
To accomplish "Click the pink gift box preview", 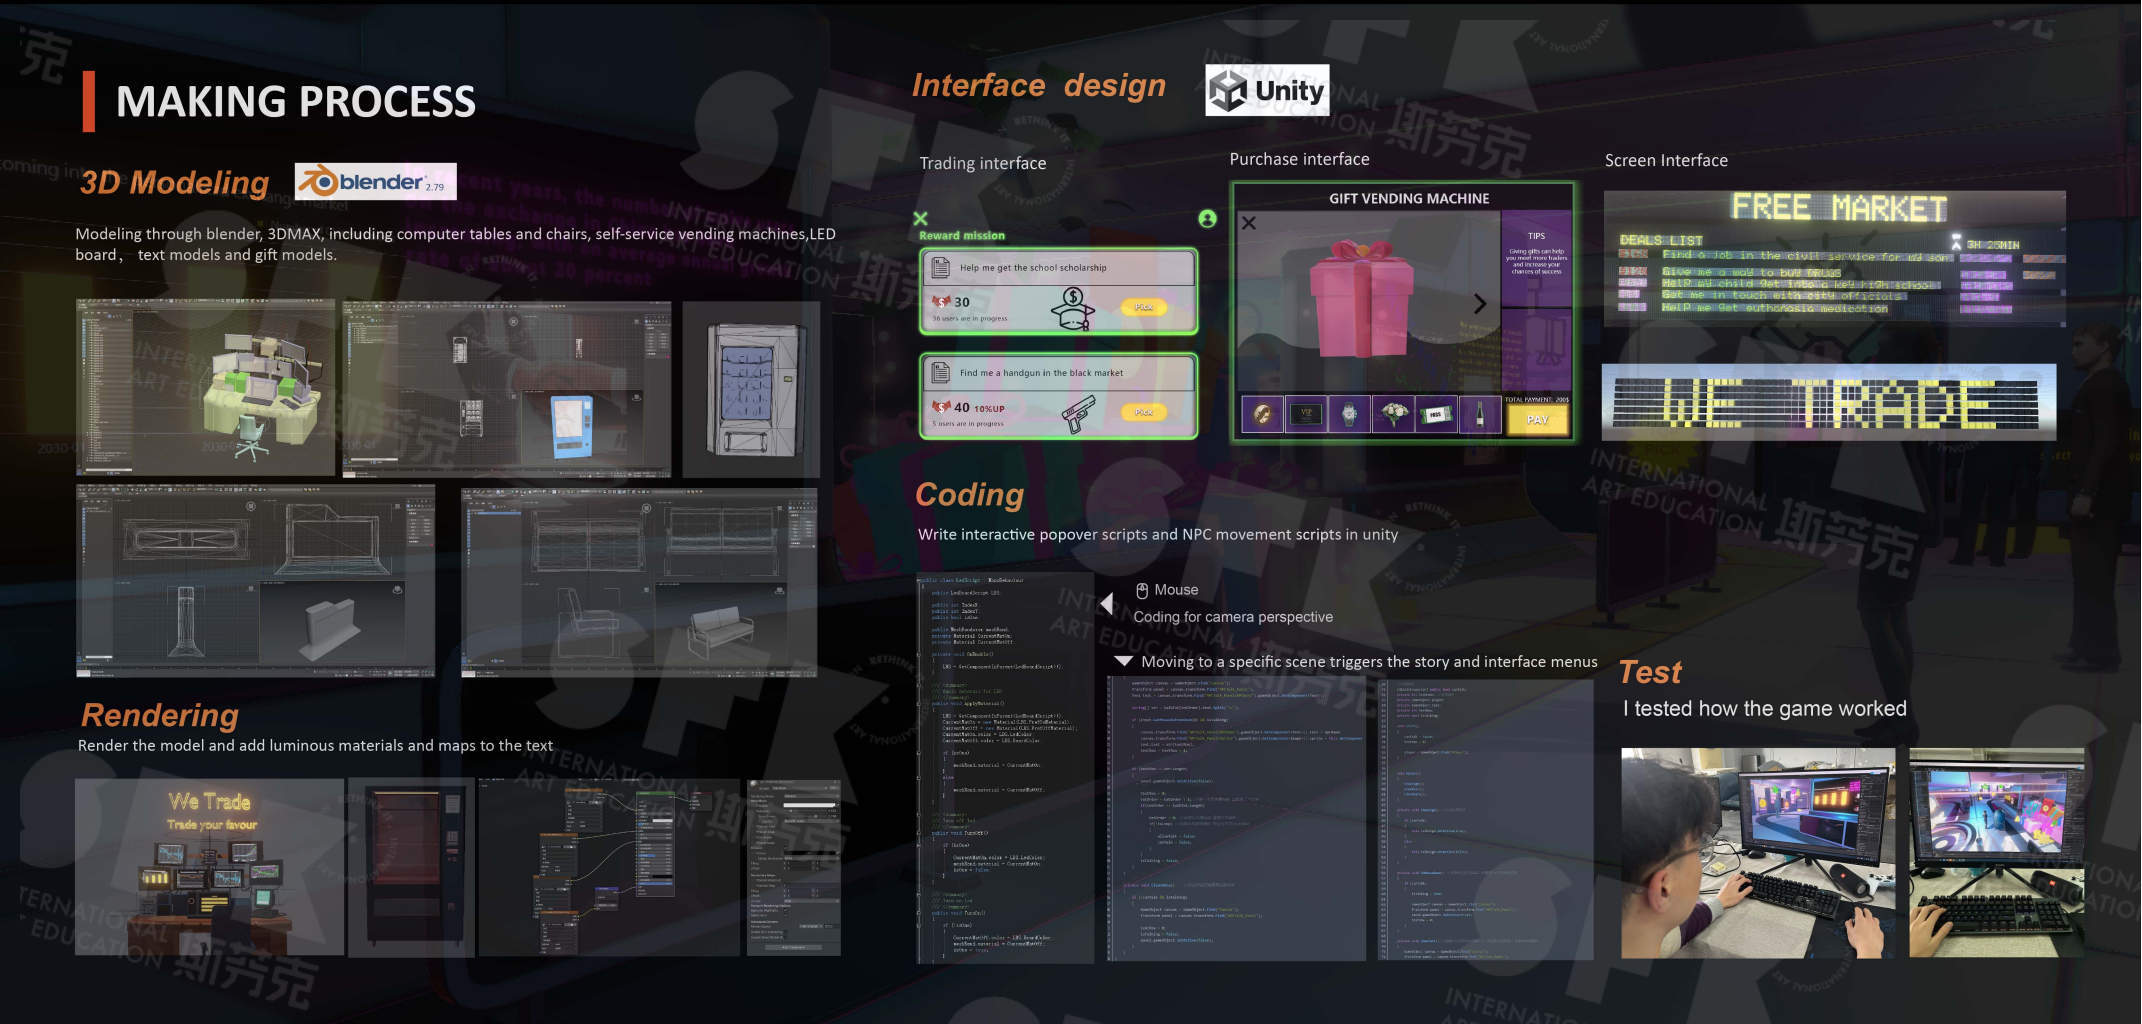I will coord(1360,298).
